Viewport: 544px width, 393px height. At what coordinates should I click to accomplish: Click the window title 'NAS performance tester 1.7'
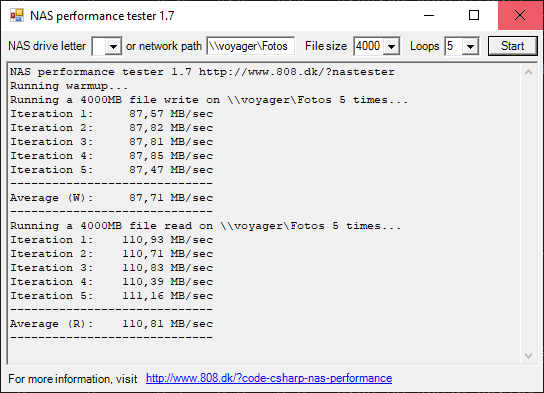(x=102, y=16)
